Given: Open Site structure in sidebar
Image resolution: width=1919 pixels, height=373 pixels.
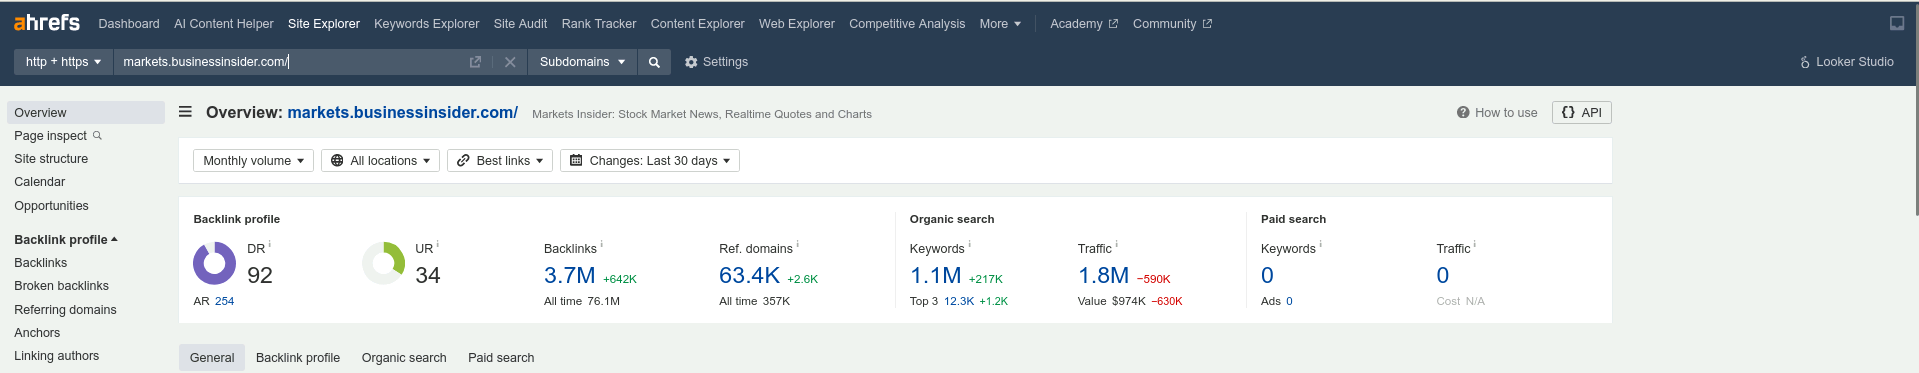Looking at the screenshot, I should [51, 159].
